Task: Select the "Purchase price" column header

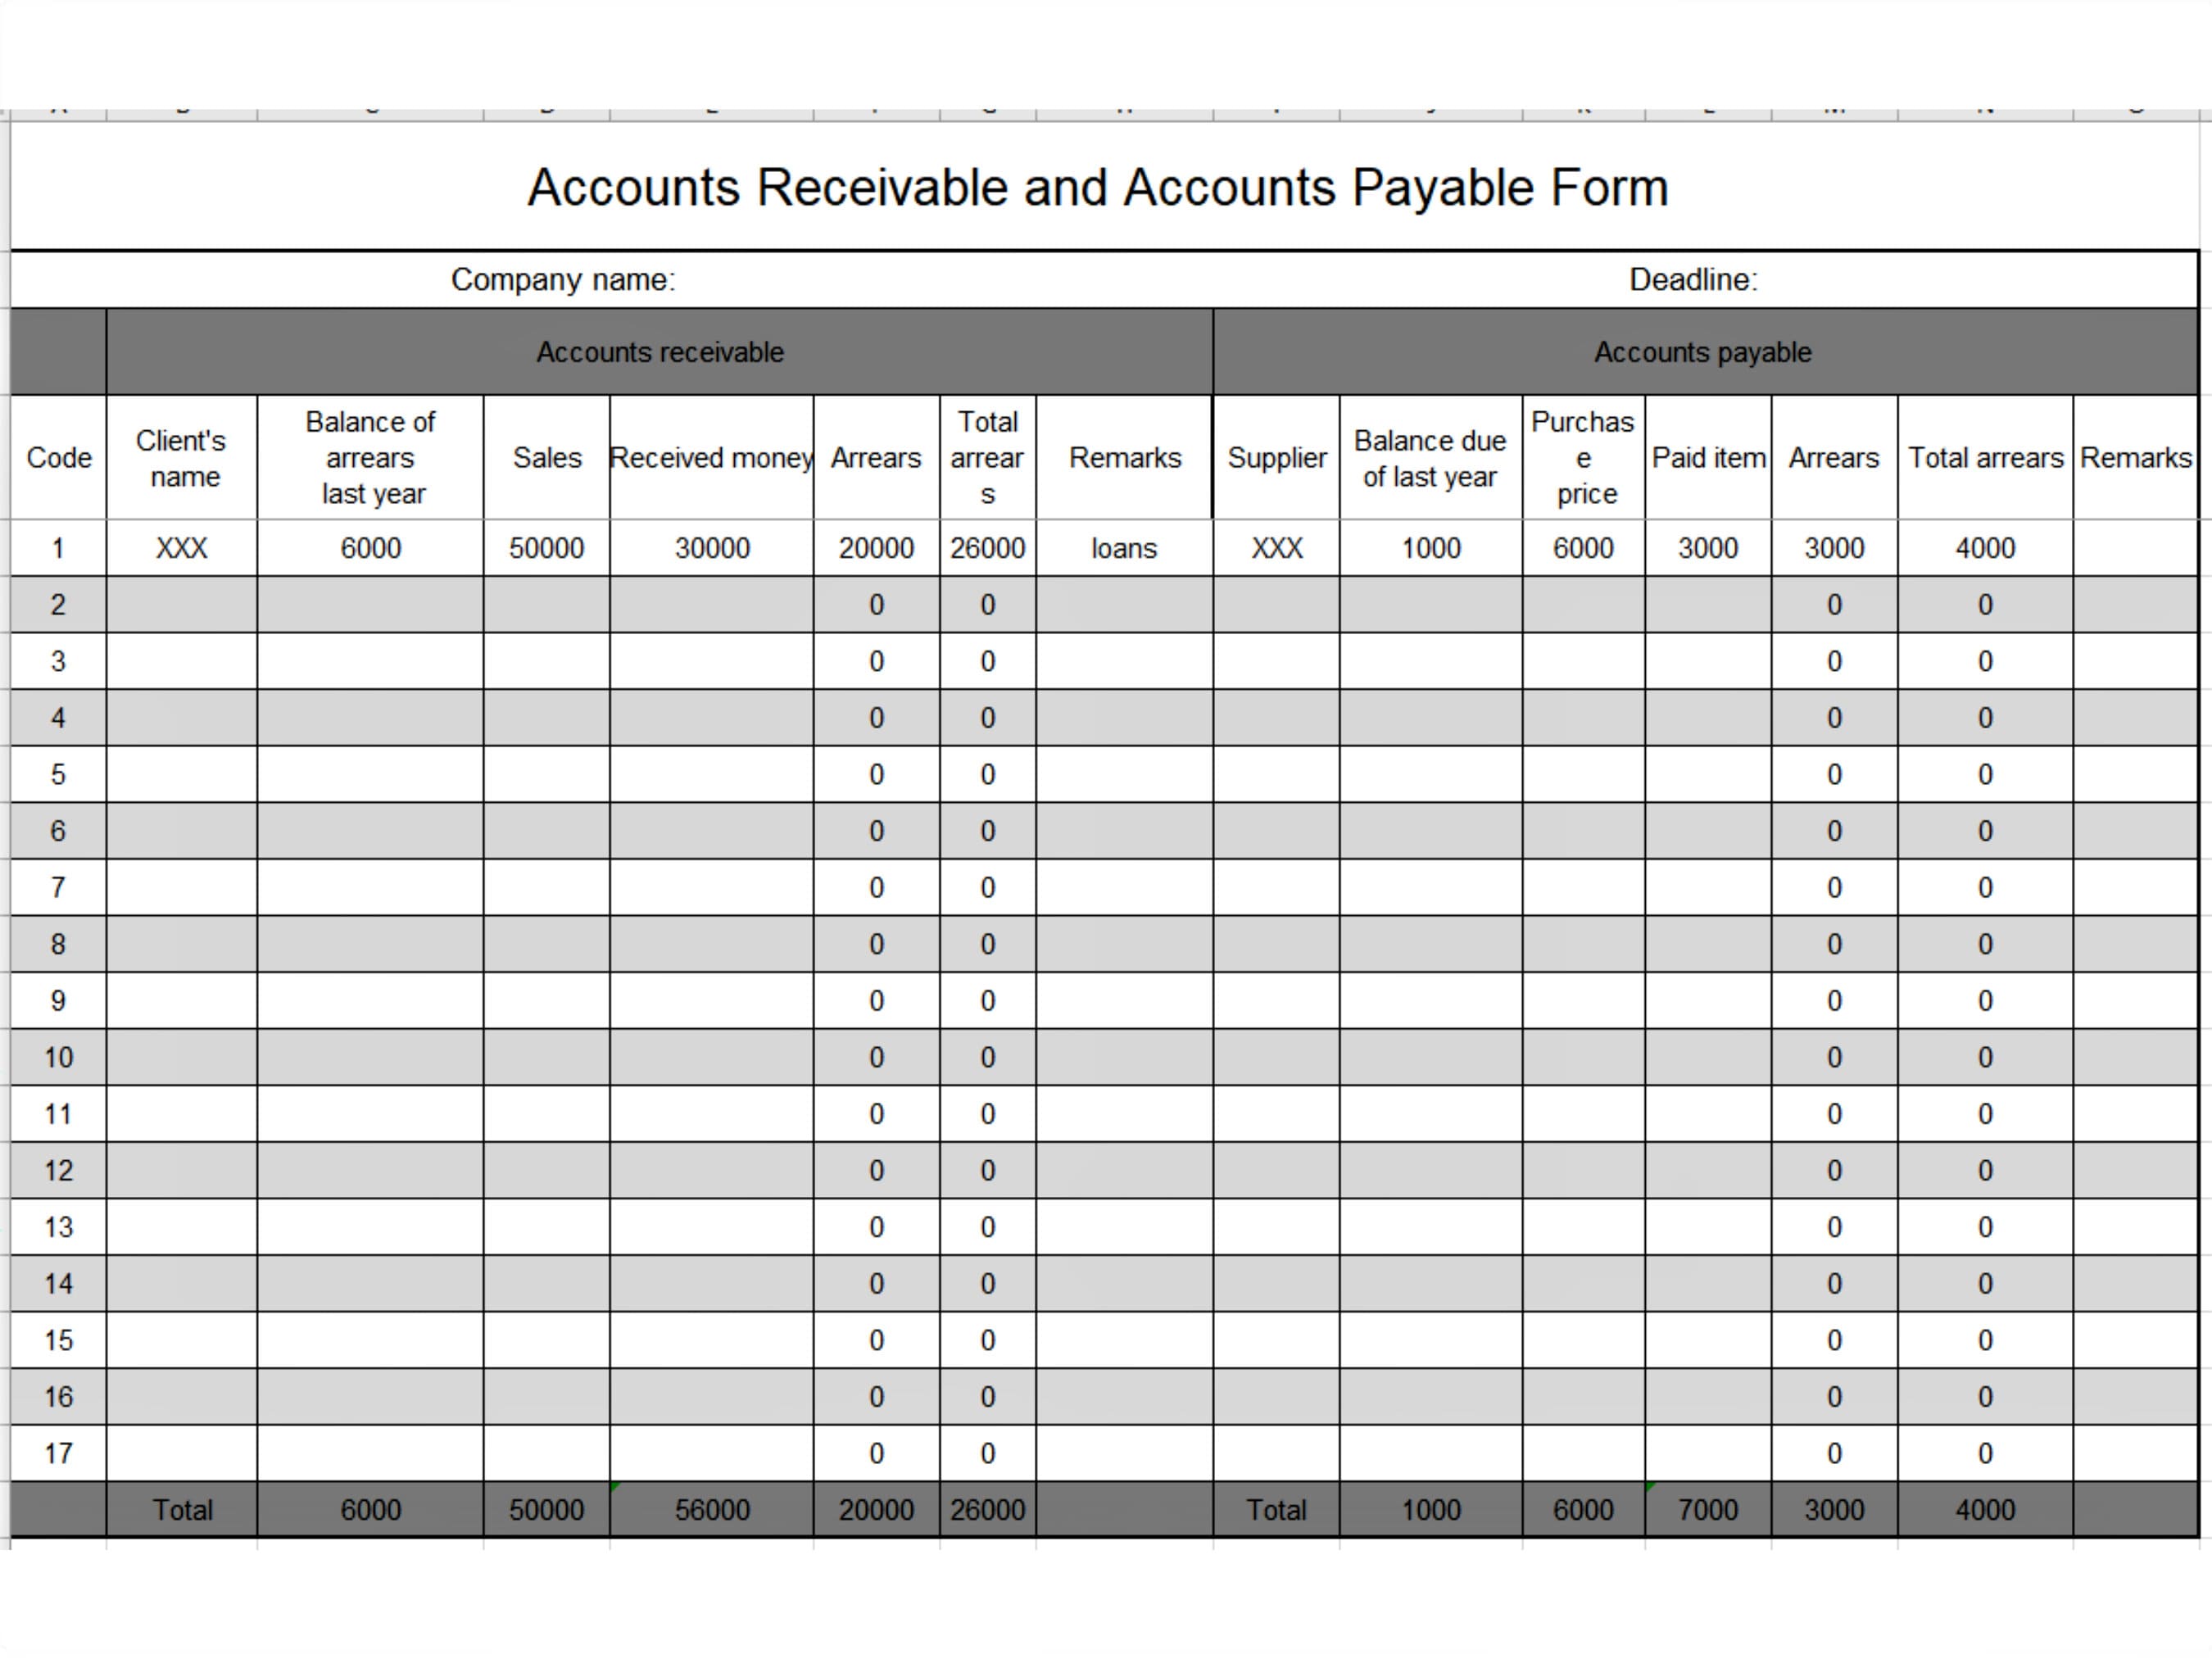Action: pyautogui.click(x=1582, y=457)
